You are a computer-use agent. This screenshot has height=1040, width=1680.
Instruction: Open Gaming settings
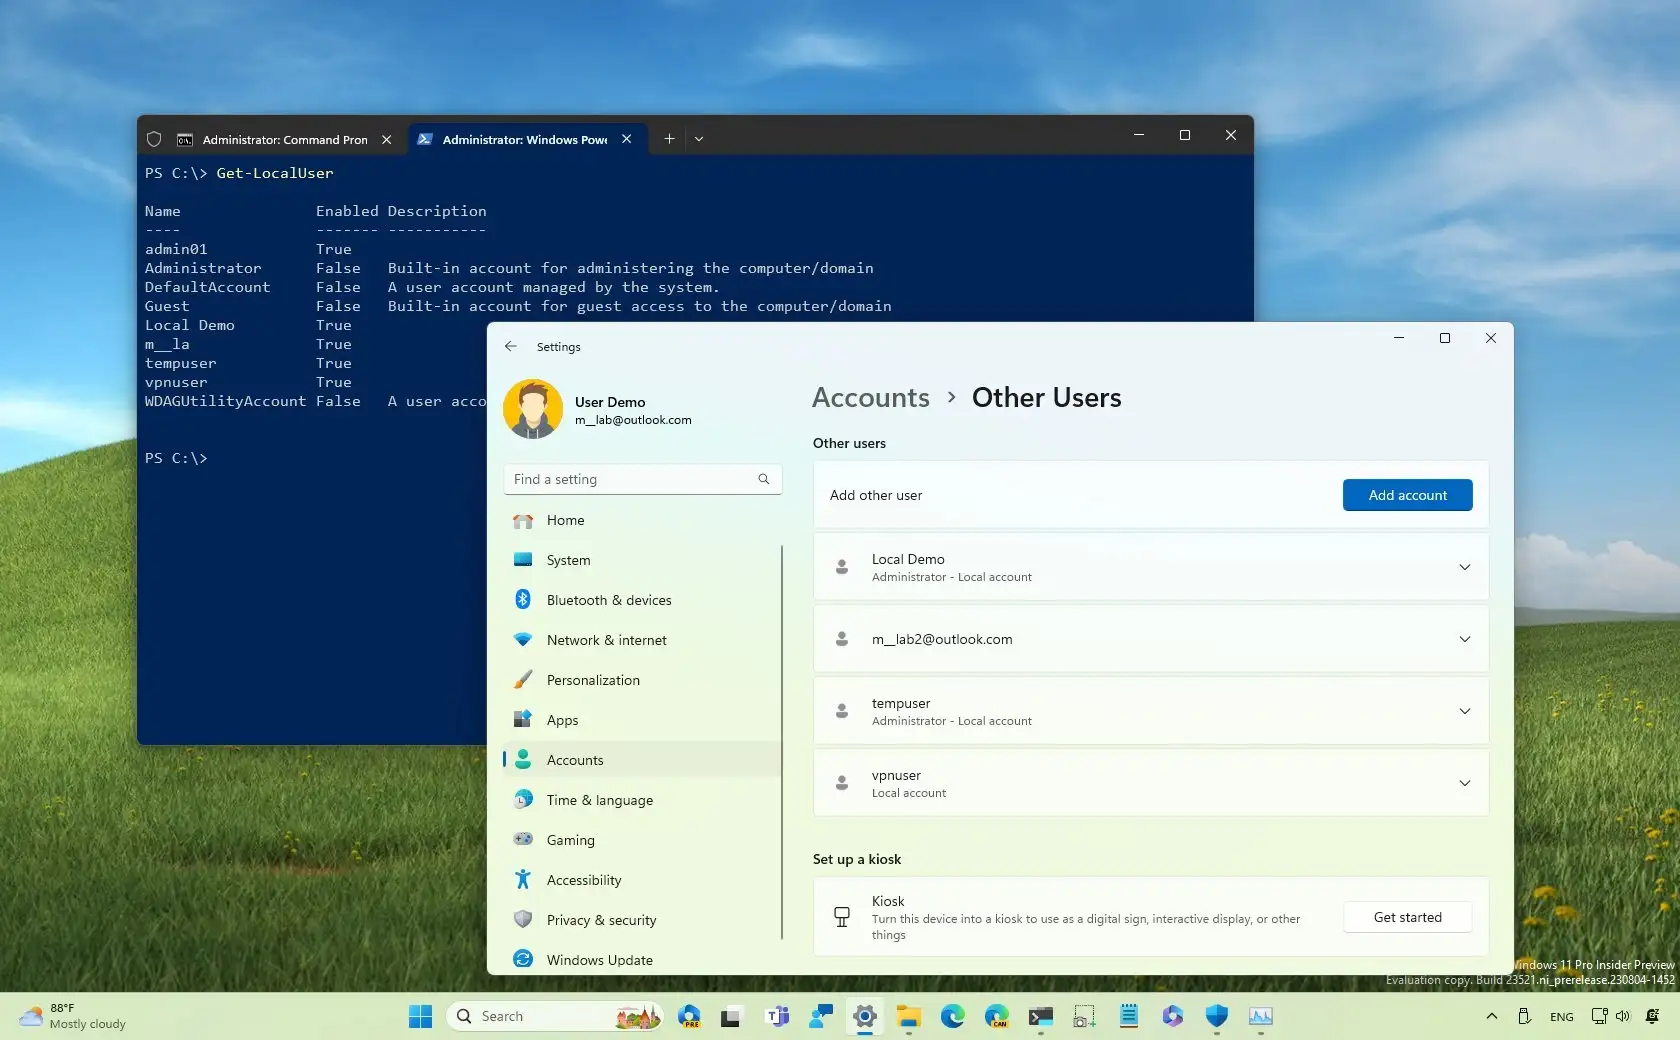pos(642,840)
